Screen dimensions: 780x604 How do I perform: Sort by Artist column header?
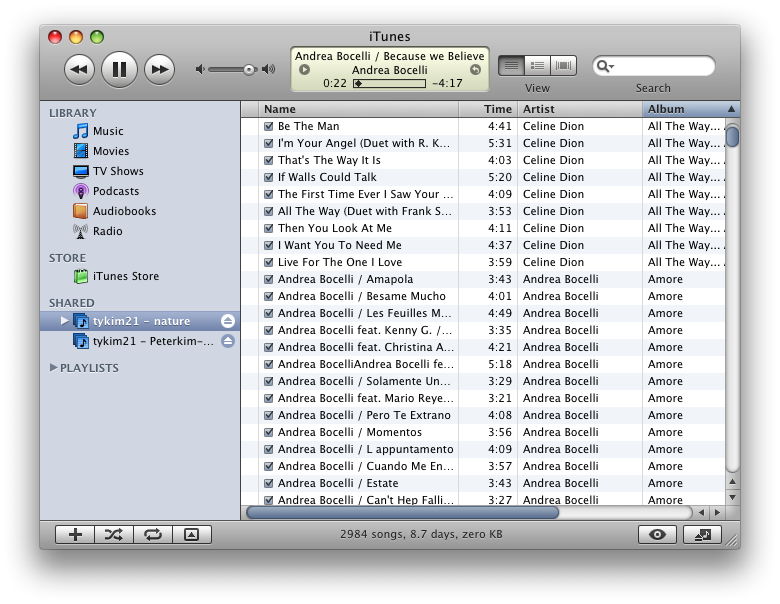pyautogui.click(x=580, y=109)
